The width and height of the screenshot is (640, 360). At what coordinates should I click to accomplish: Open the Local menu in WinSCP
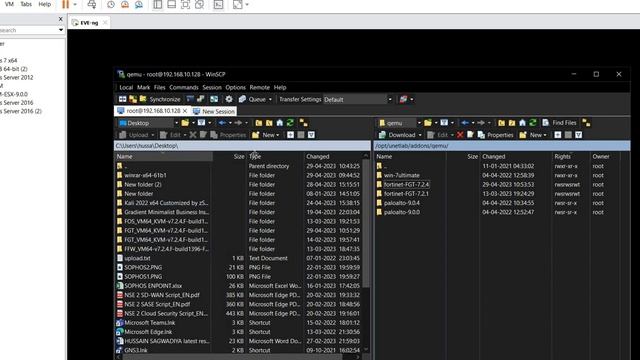[126, 87]
